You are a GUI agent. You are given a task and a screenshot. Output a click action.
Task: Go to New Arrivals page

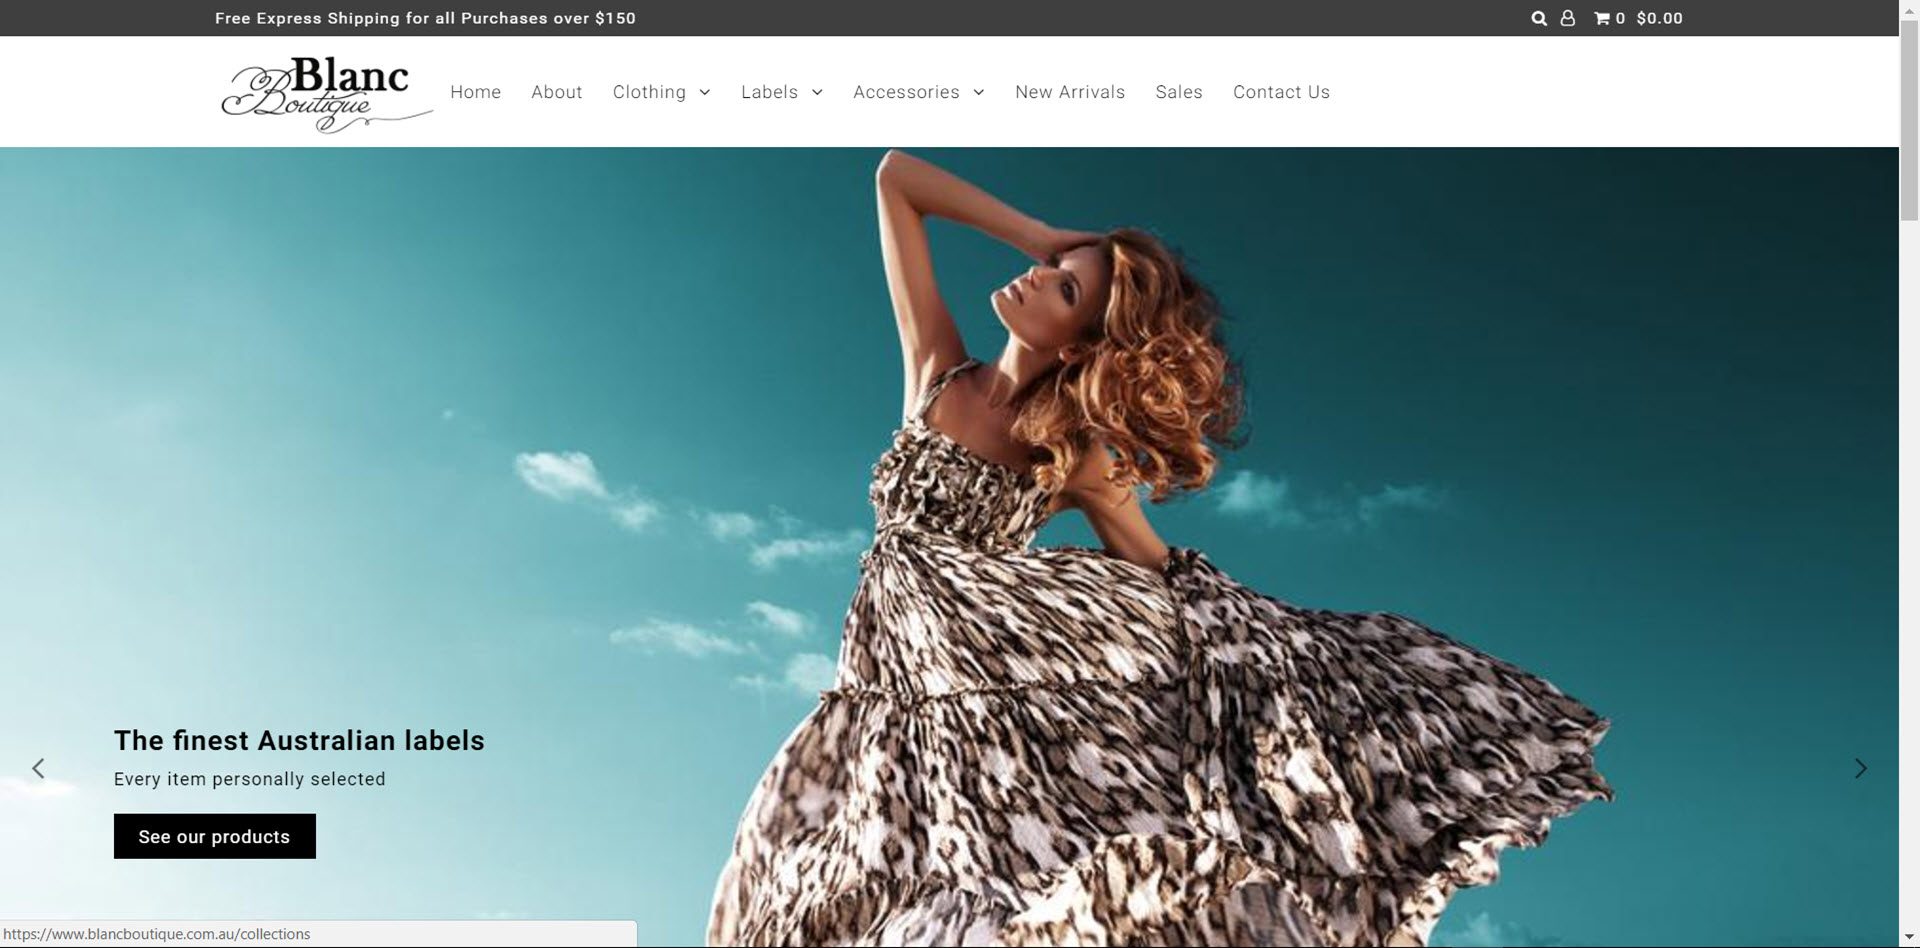click(x=1070, y=92)
